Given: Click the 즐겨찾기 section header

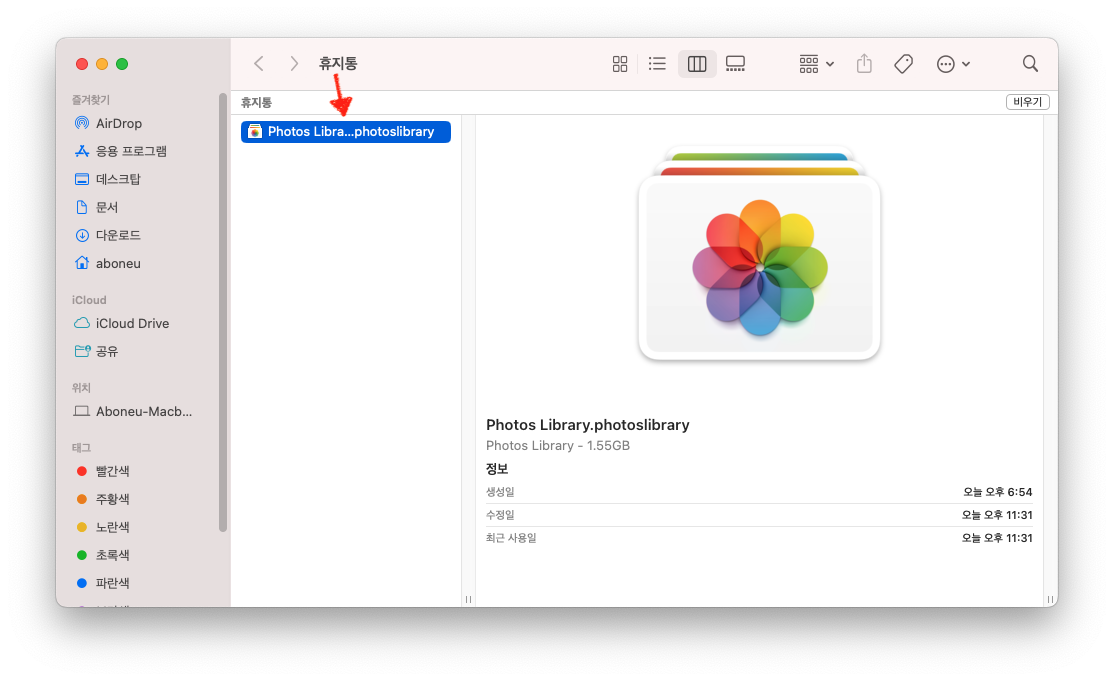Looking at the screenshot, I should (90, 99).
